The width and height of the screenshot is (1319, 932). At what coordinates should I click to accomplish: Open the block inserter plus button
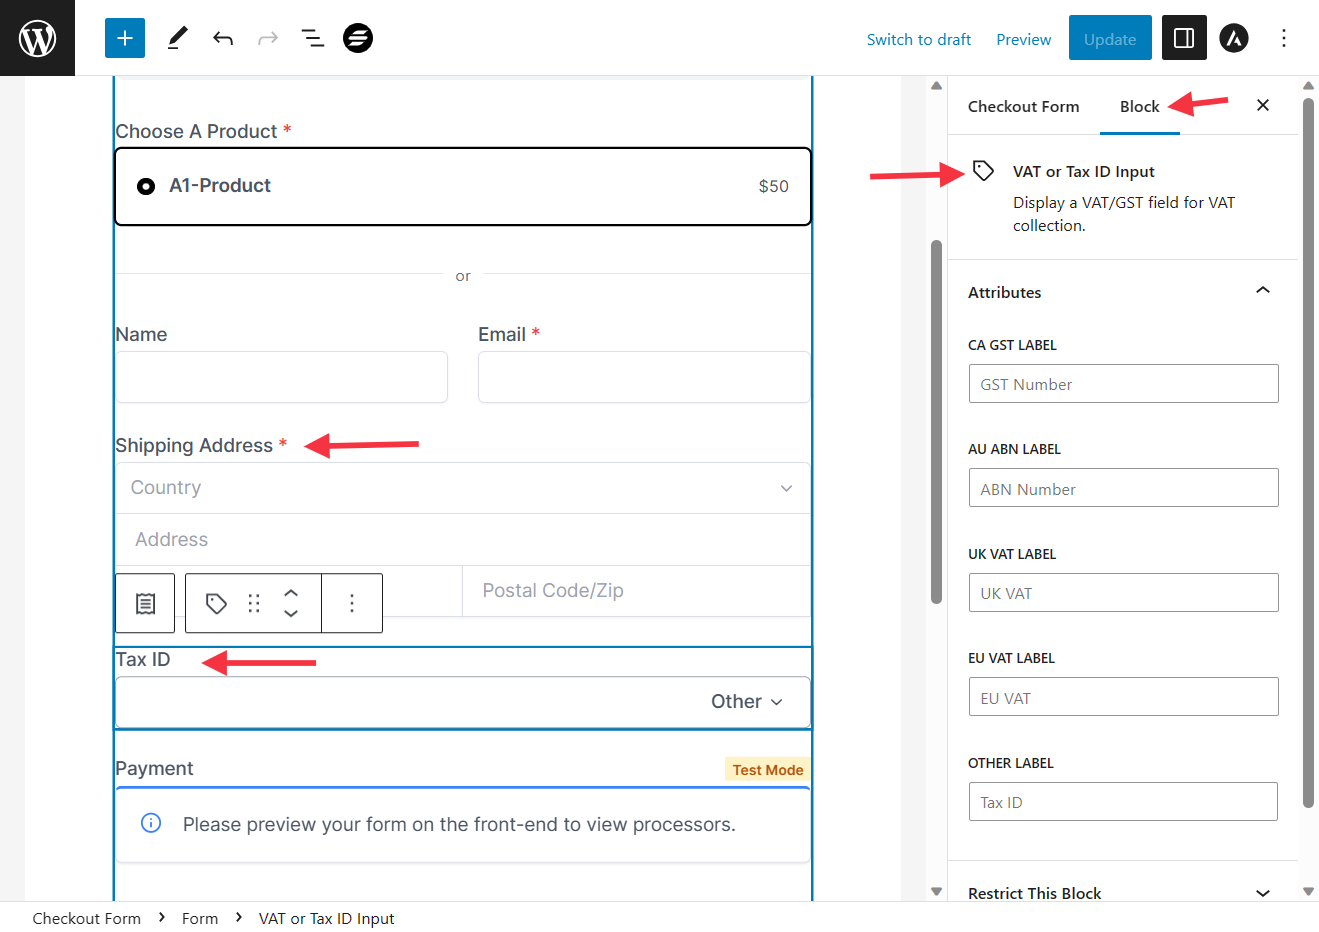tap(125, 38)
